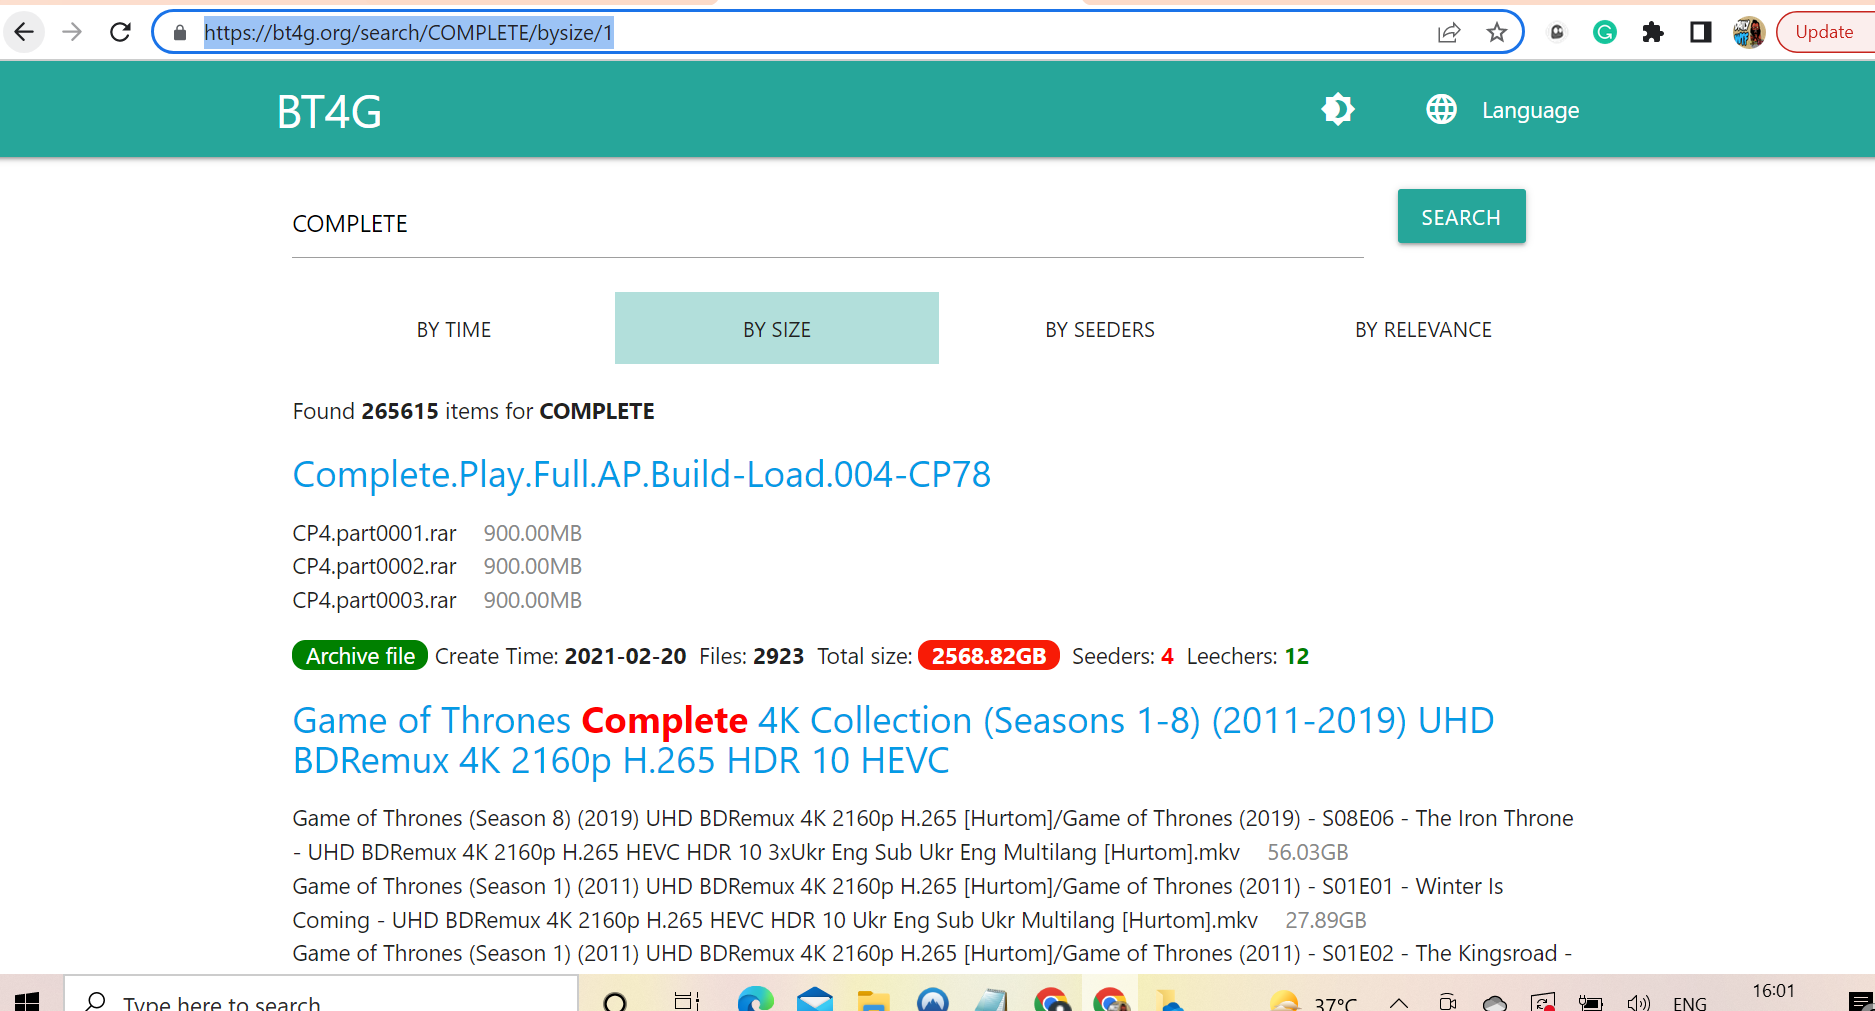Switch keyboard language via the ENG indicator
Screen dimensions: 1875x1011
pyautogui.click(x=1690, y=1003)
